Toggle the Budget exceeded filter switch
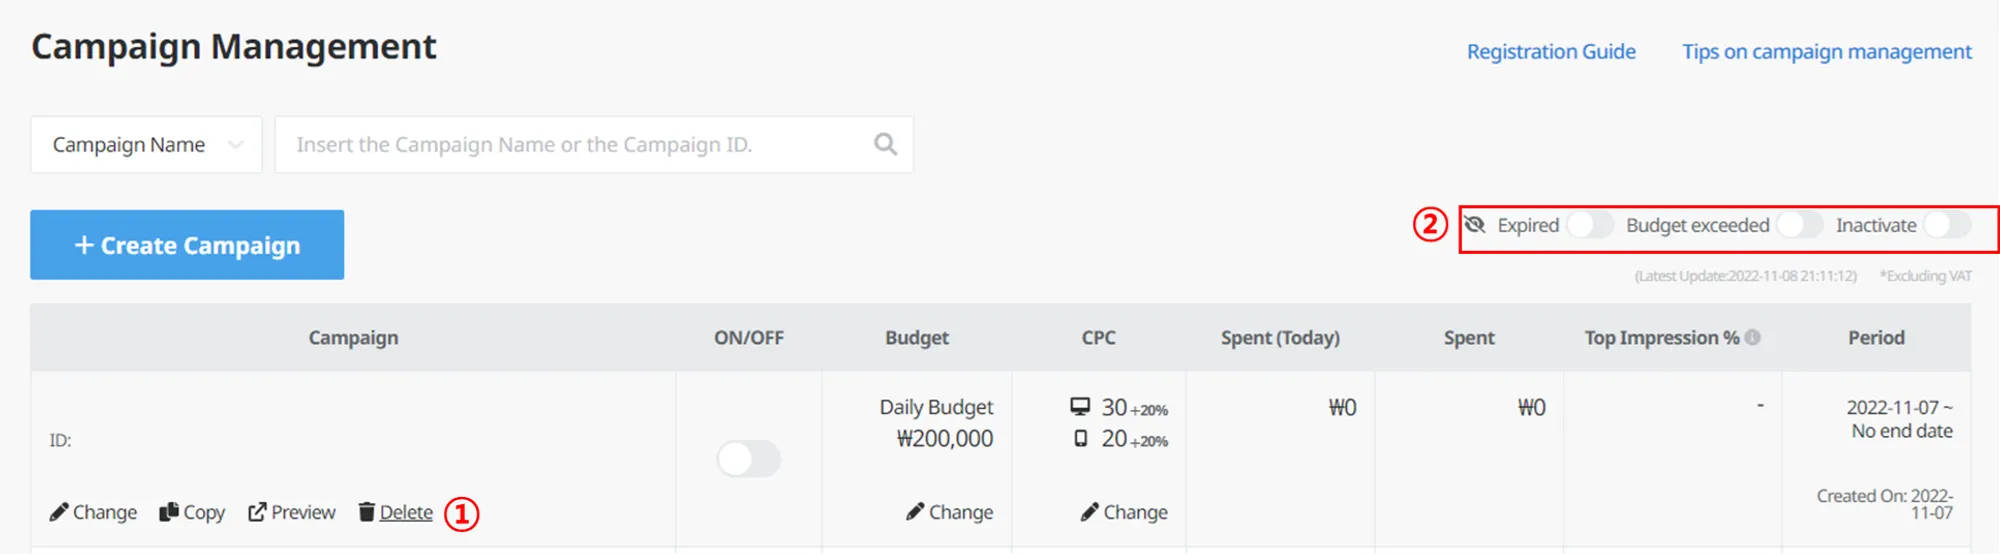 click(1798, 225)
